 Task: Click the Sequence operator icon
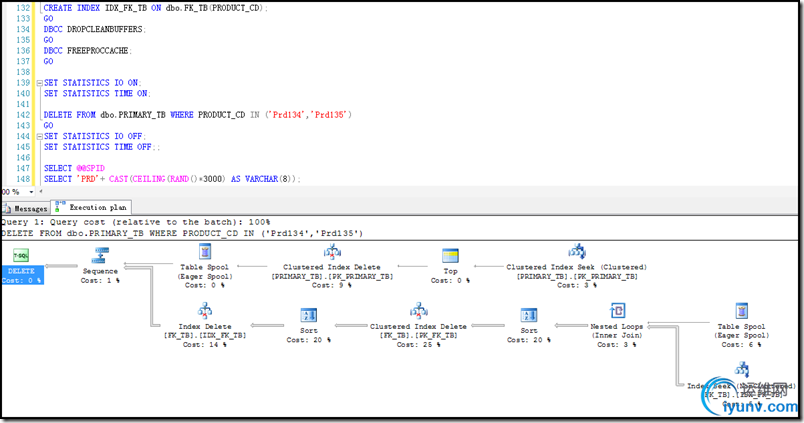pyautogui.click(x=100, y=255)
